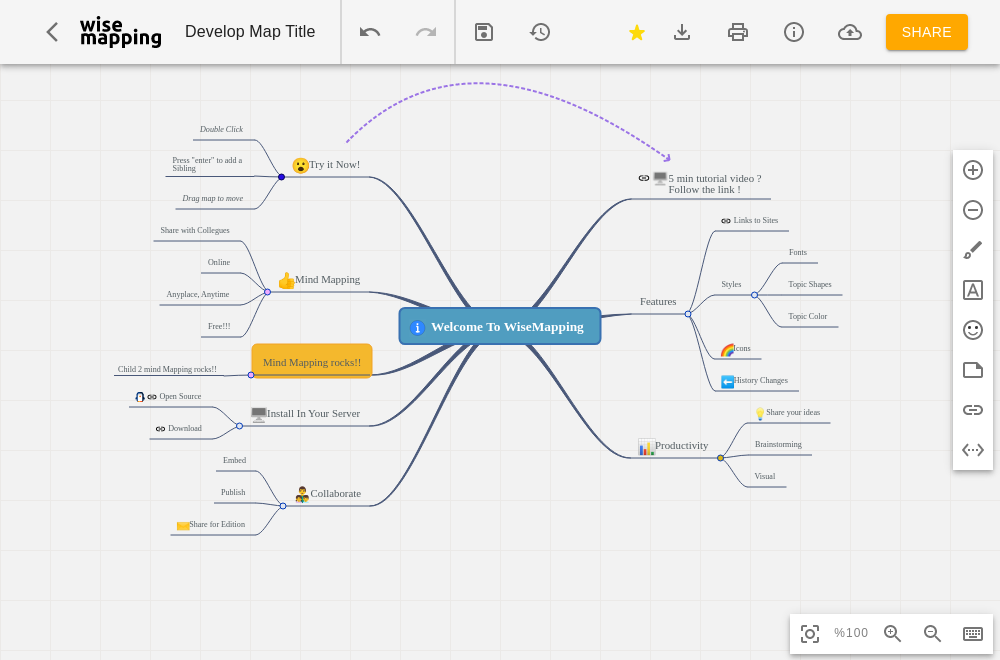The image size is (1000, 660).
Task: Click the %100 zoom level indicator
Action: pos(851,633)
